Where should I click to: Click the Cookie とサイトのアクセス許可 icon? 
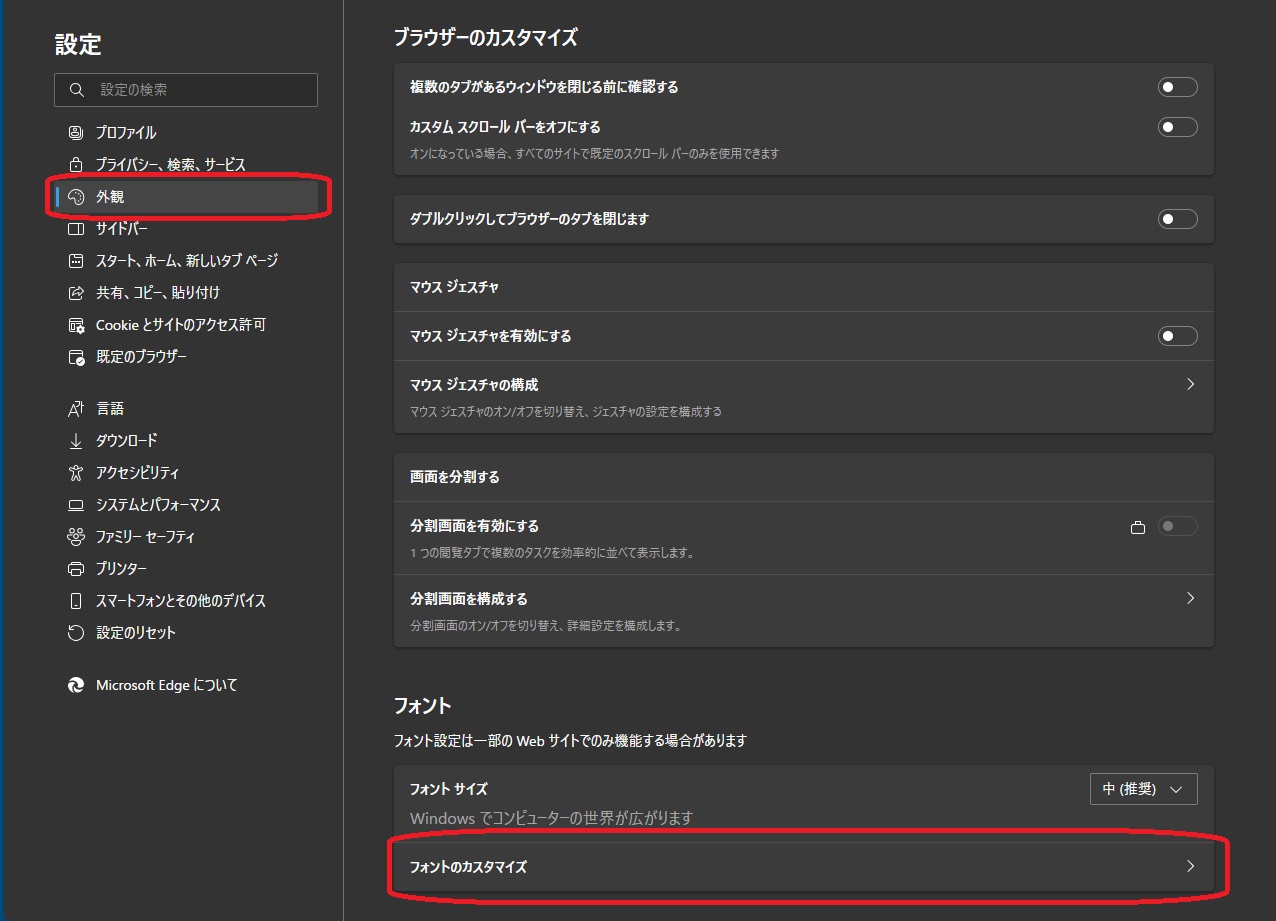(76, 325)
